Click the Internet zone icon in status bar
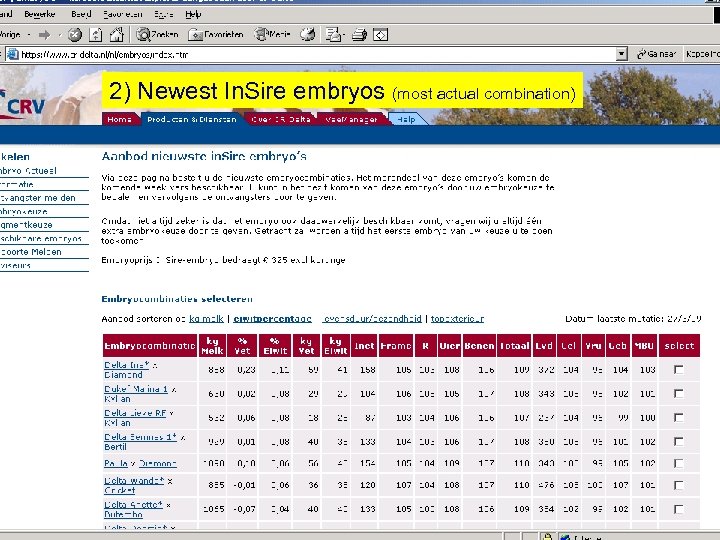This screenshot has height=540, width=720. [565, 537]
